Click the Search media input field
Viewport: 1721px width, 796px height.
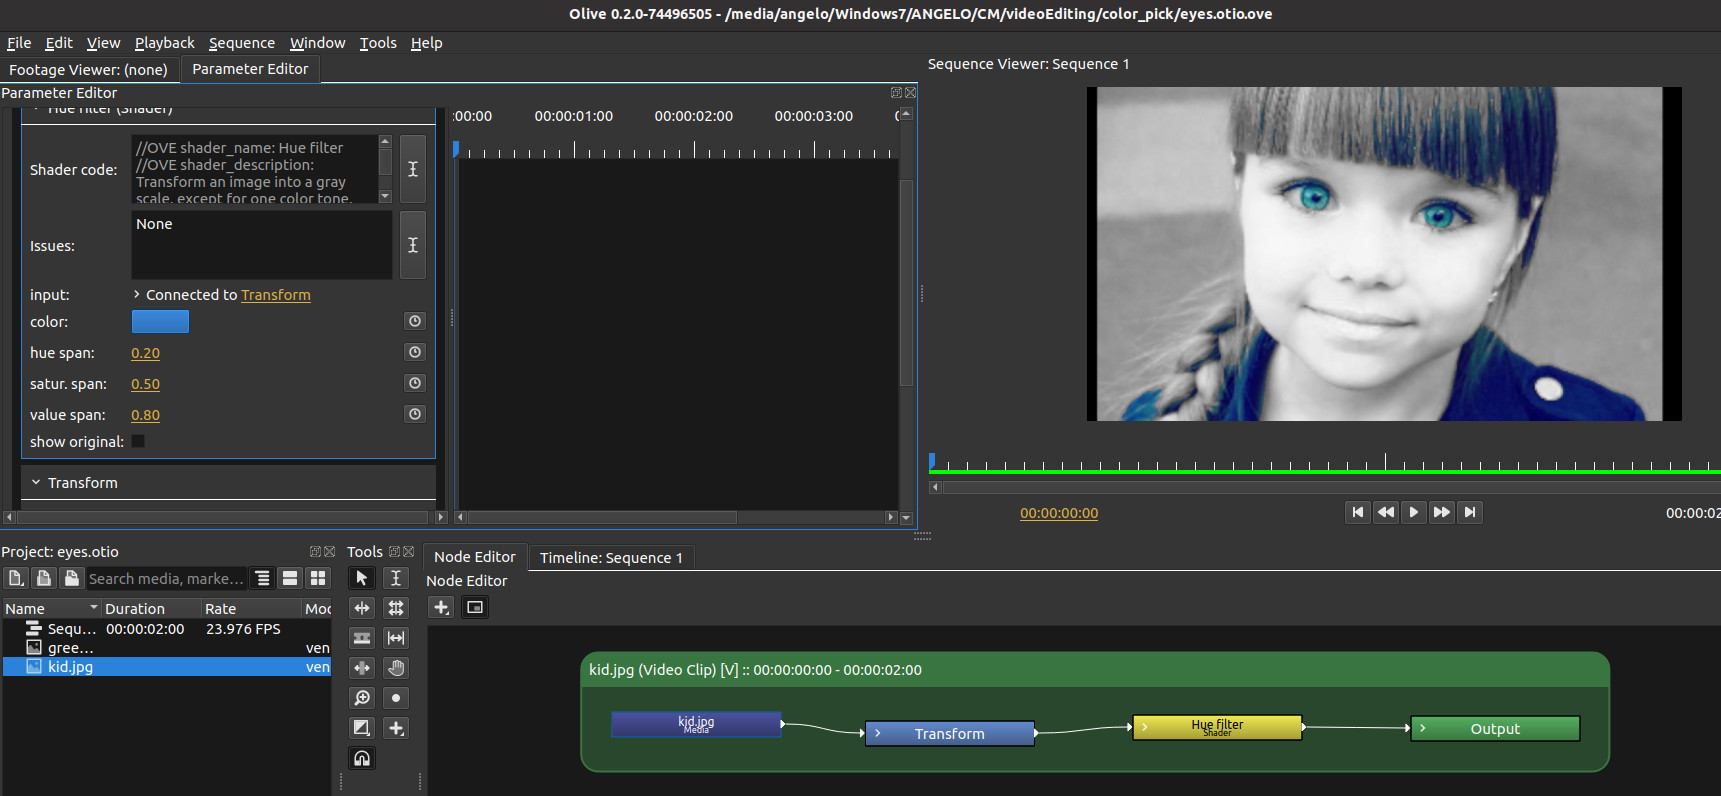[x=166, y=578]
